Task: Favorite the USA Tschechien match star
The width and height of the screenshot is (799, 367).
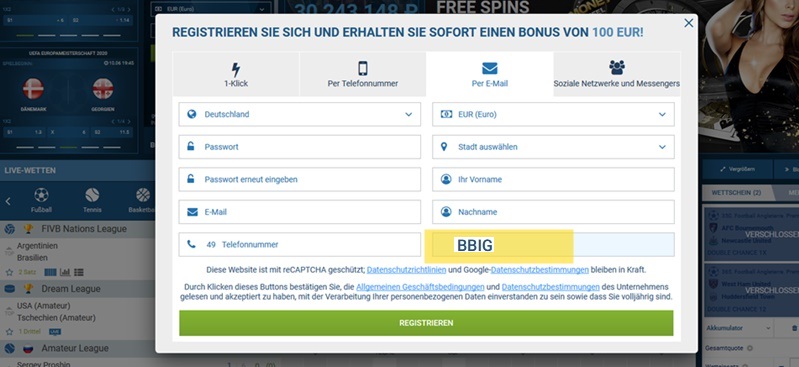Action: point(9,332)
